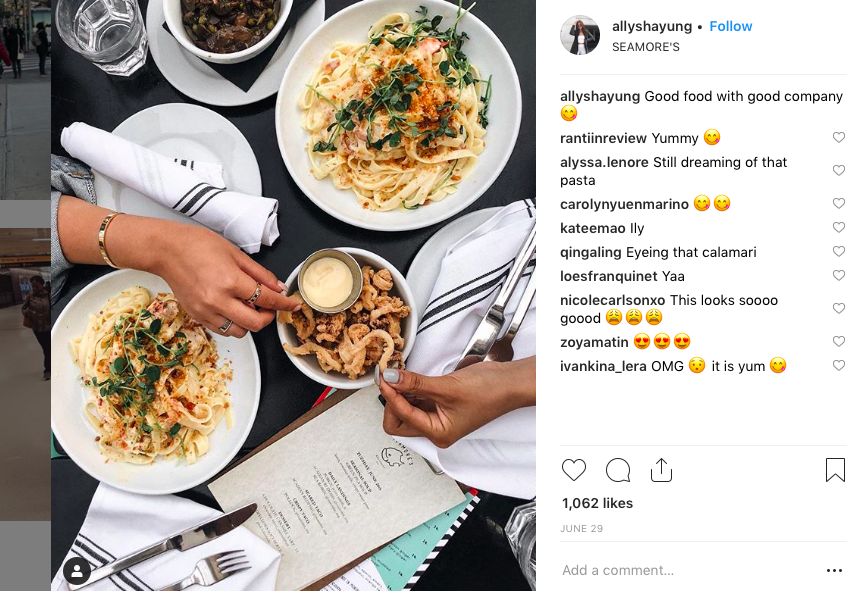The width and height of the screenshot is (867, 591).
Task: Share the post via the share icon
Action: (661, 470)
